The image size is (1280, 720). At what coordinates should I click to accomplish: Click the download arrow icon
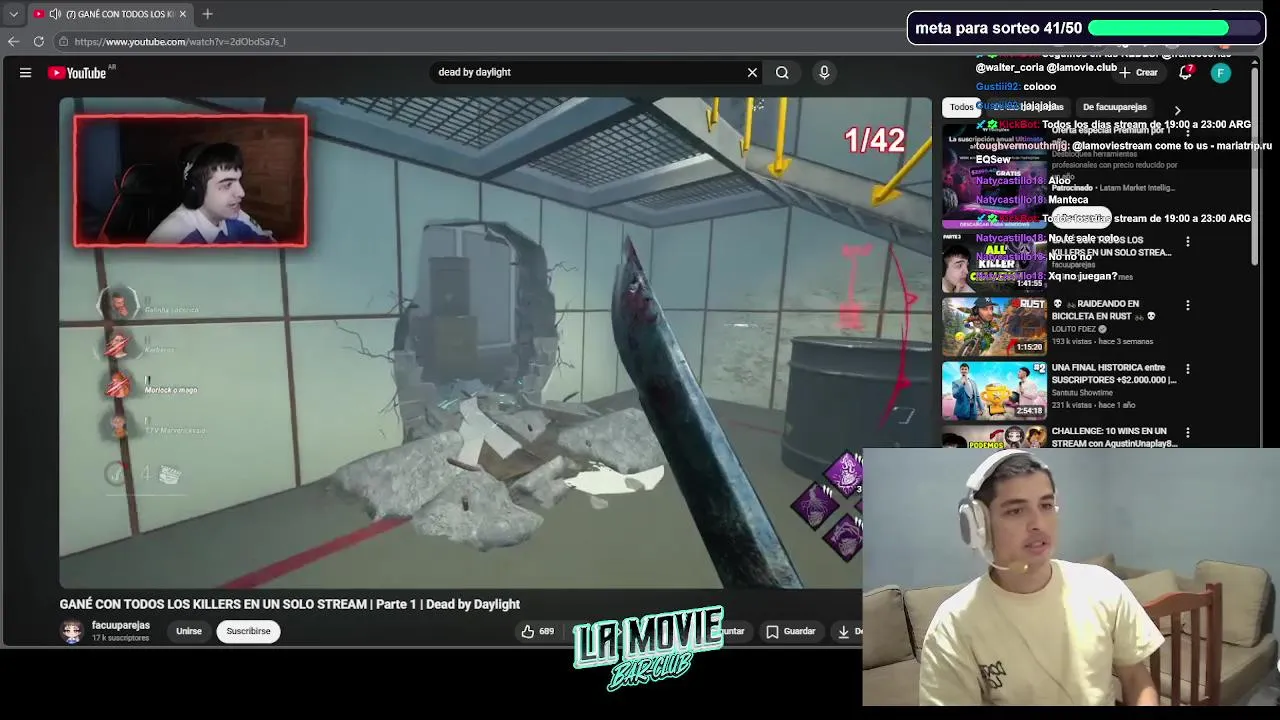tap(843, 631)
